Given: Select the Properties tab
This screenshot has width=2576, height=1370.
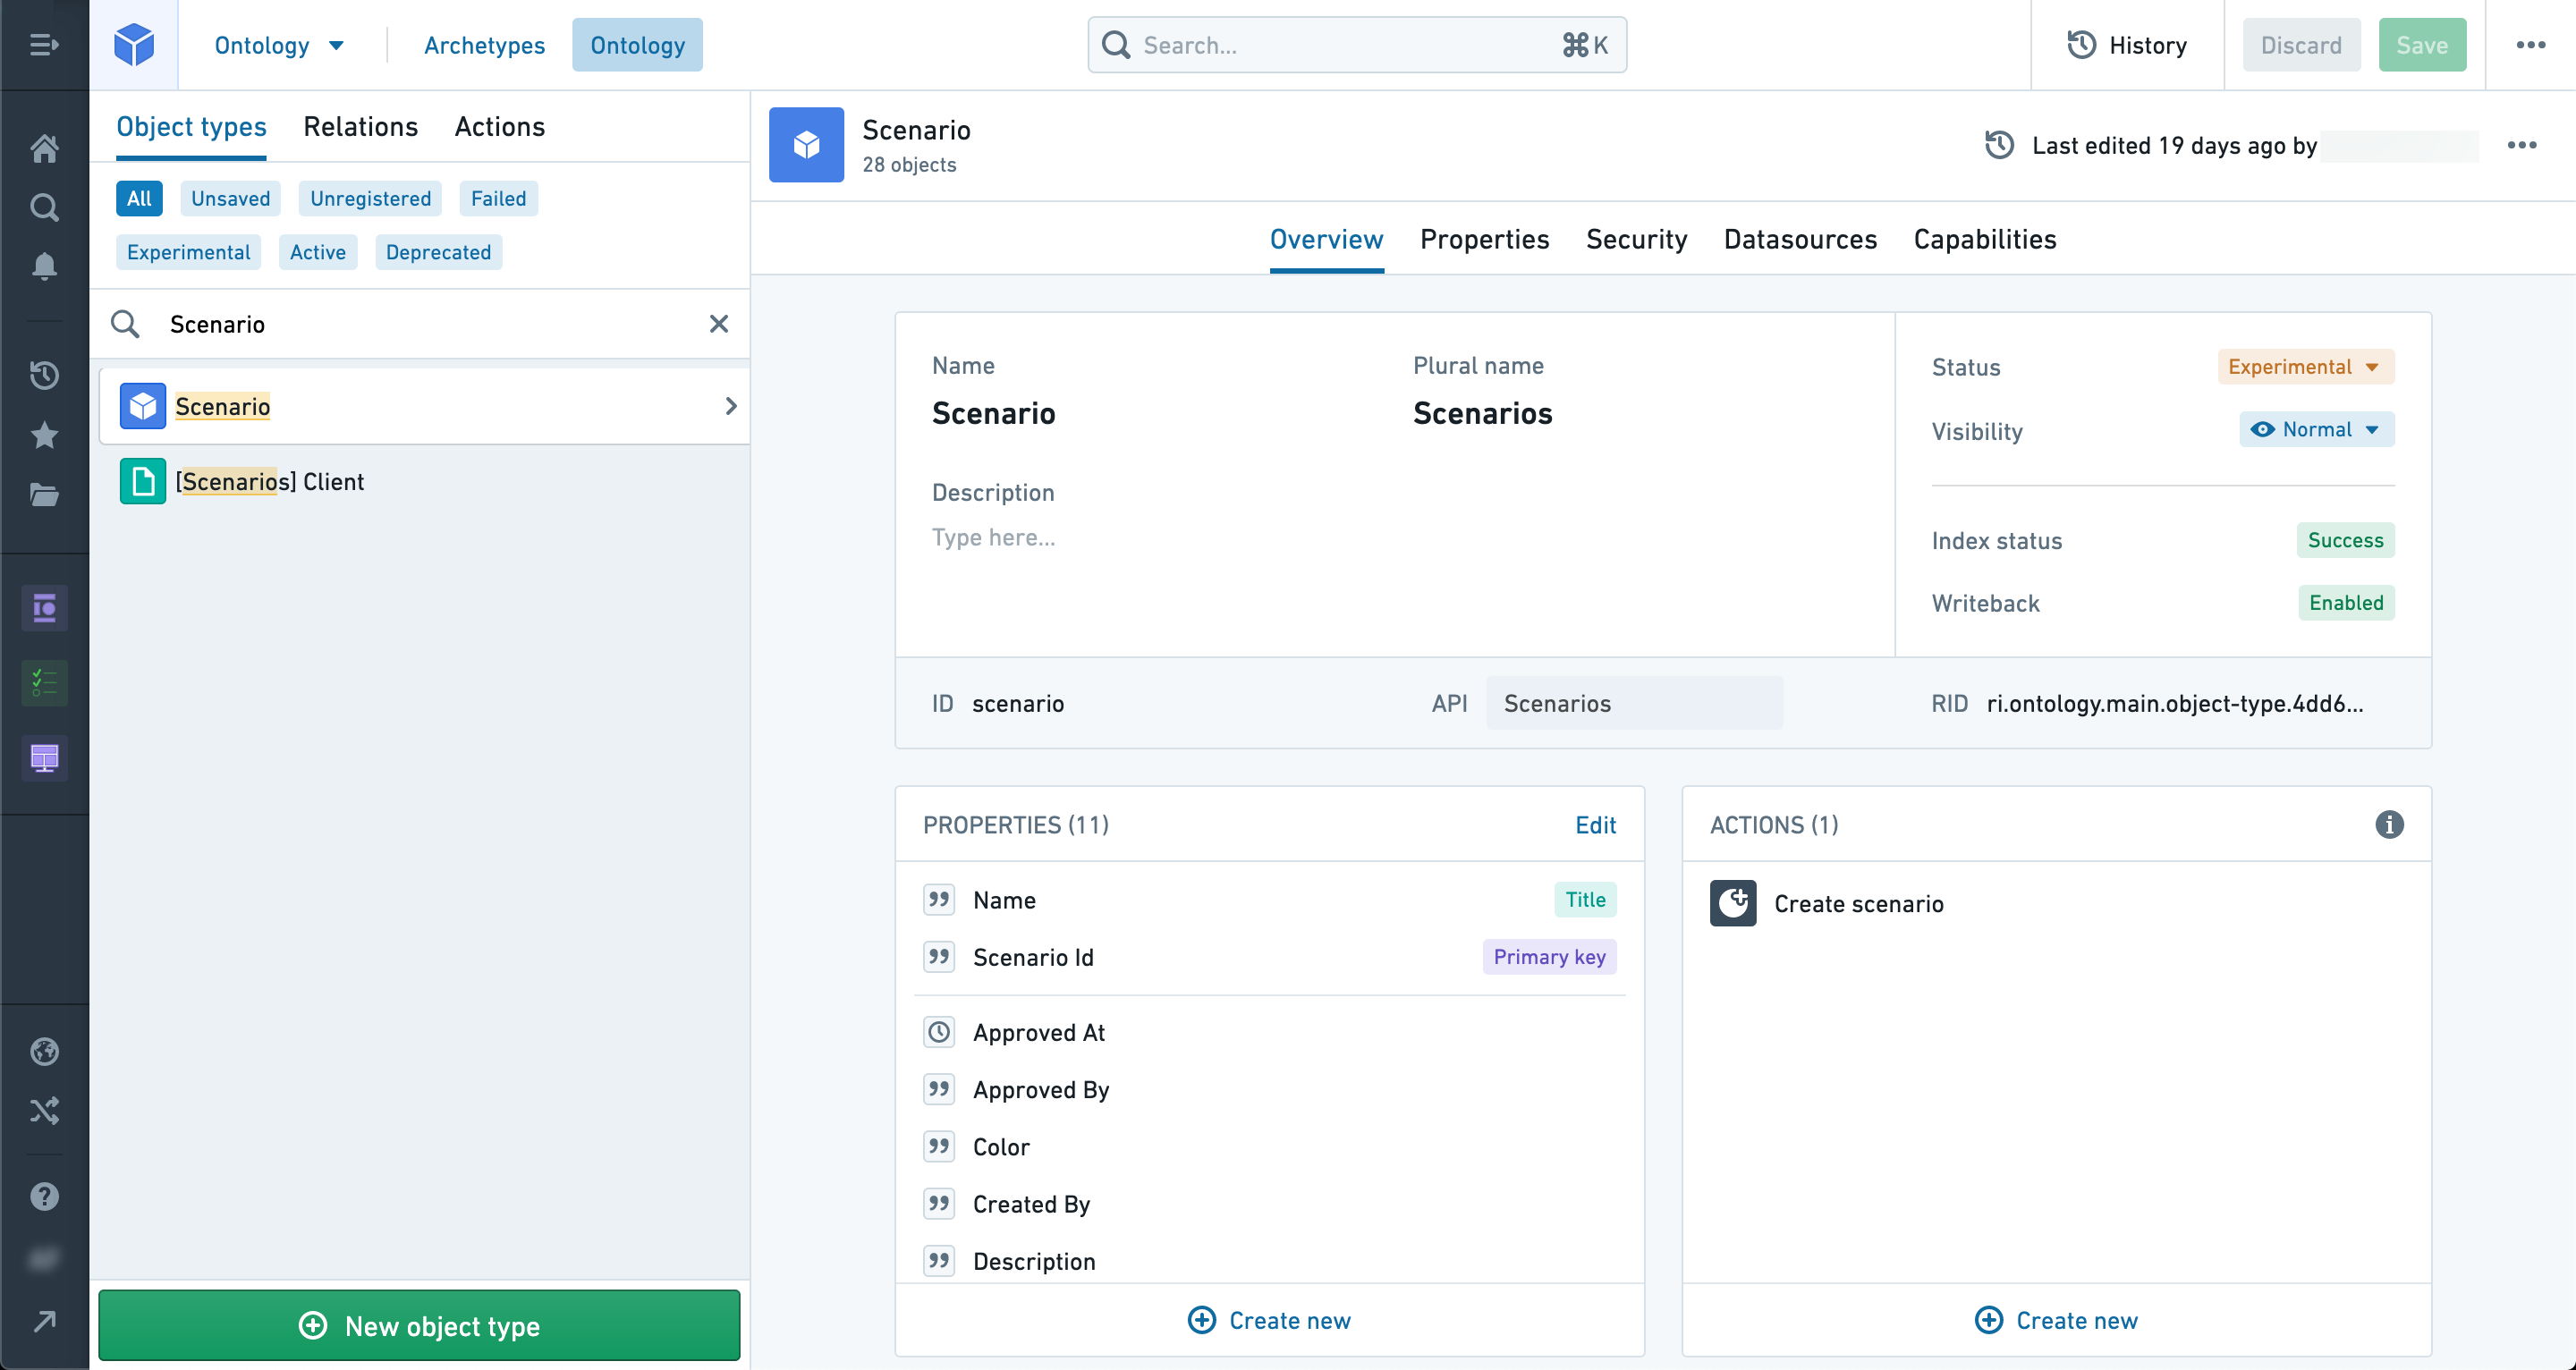Looking at the screenshot, I should pos(1484,239).
